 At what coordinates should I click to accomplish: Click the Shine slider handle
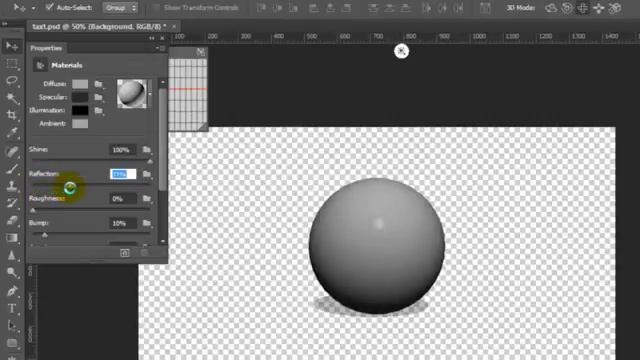coord(150,162)
